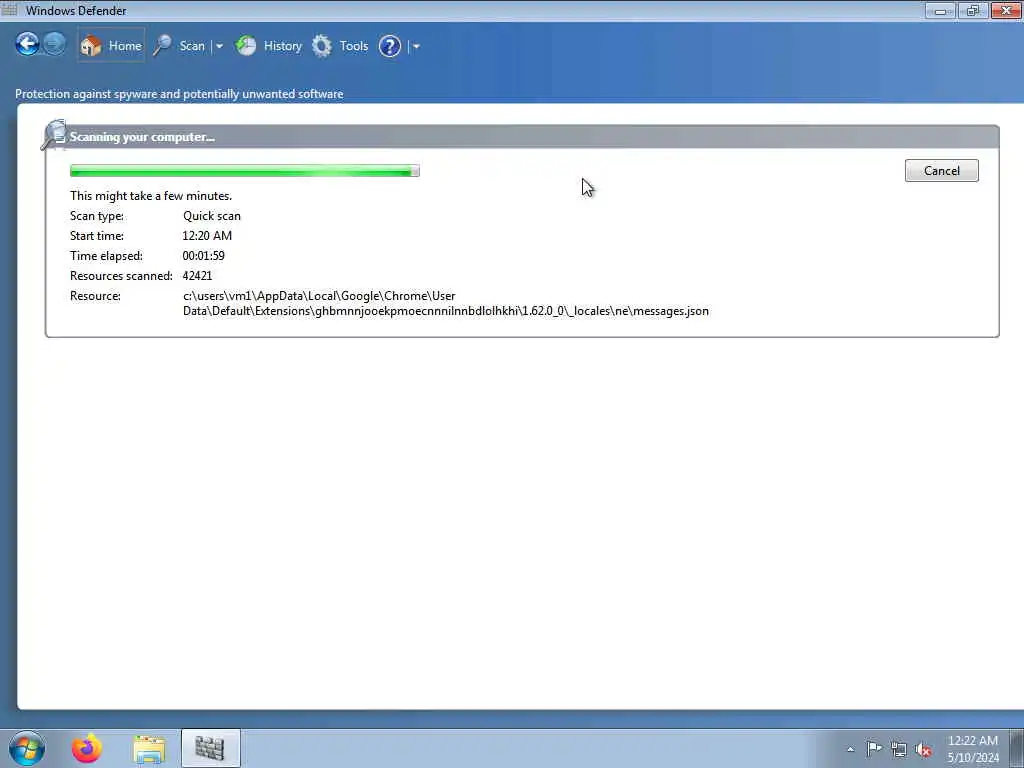Select the 'Quick scan' scan type value
The width and height of the screenshot is (1024, 768).
[212, 216]
